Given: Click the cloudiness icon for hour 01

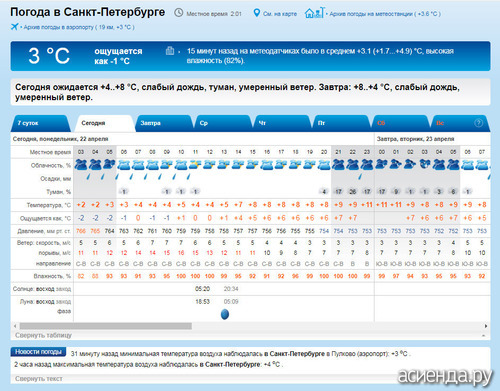Looking at the screenshot, I should point(396,165).
